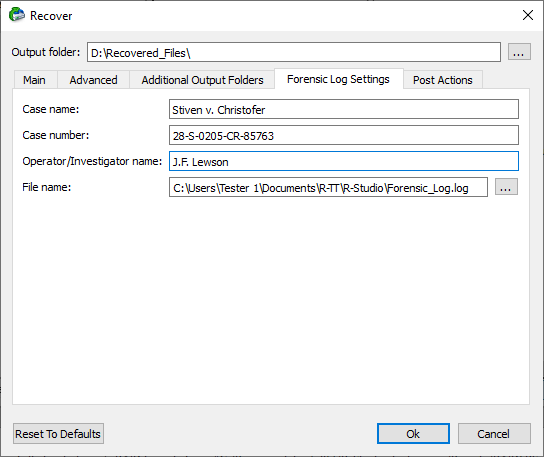Click Reset To Defaults button
The width and height of the screenshot is (544, 457).
(58, 434)
